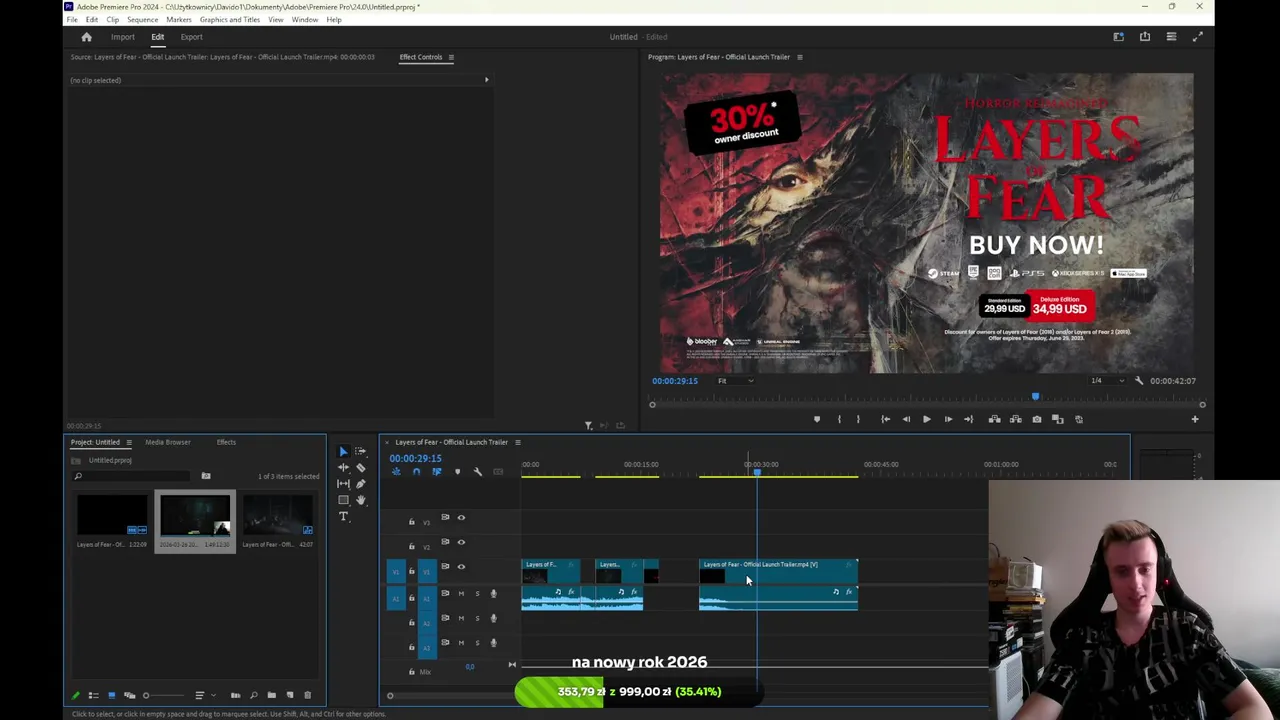The image size is (1280, 720).
Task: Select the Razor tool
Action: click(x=360, y=468)
